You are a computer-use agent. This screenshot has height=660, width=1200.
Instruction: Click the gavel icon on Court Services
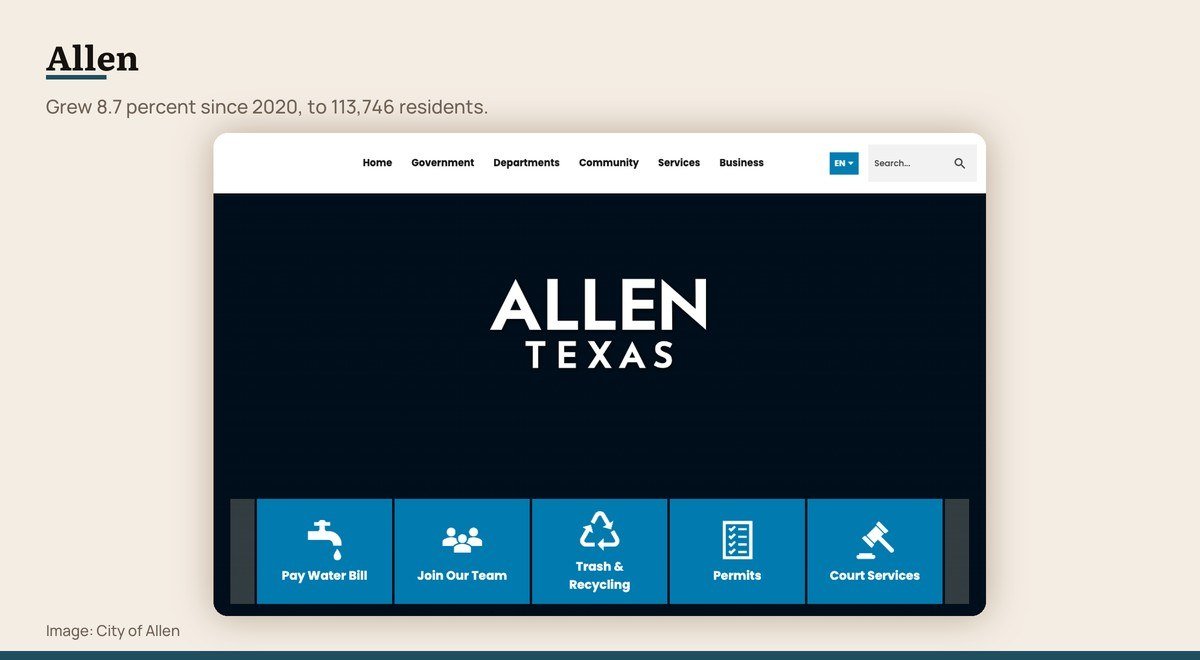click(875, 540)
